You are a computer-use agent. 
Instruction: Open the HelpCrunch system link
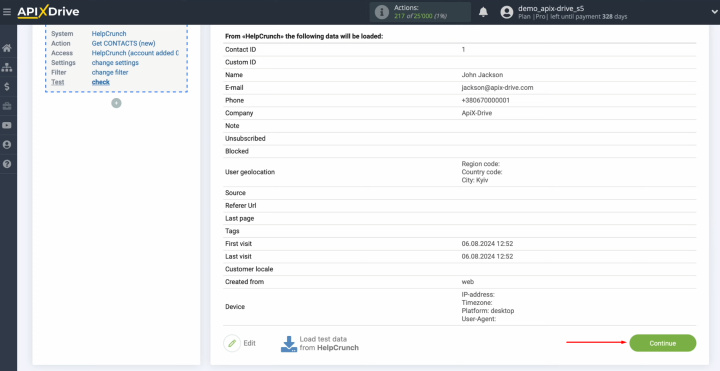point(109,34)
